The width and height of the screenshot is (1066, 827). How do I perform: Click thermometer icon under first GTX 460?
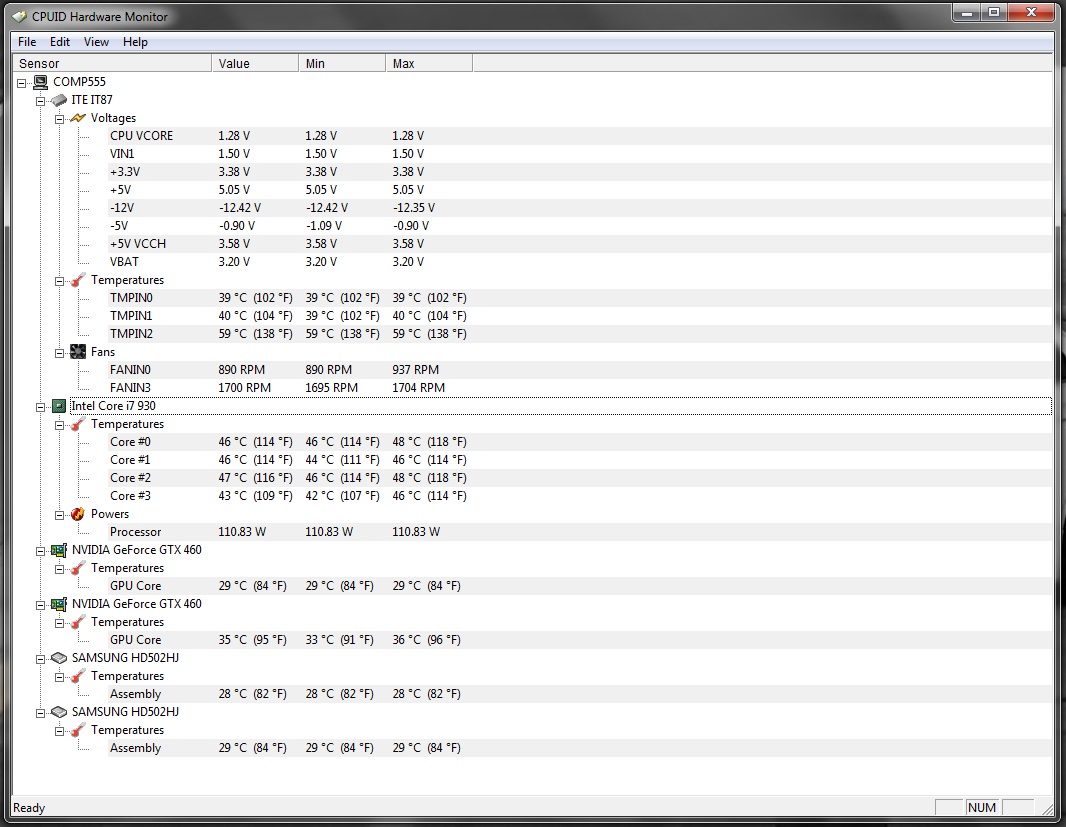click(x=78, y=568)
